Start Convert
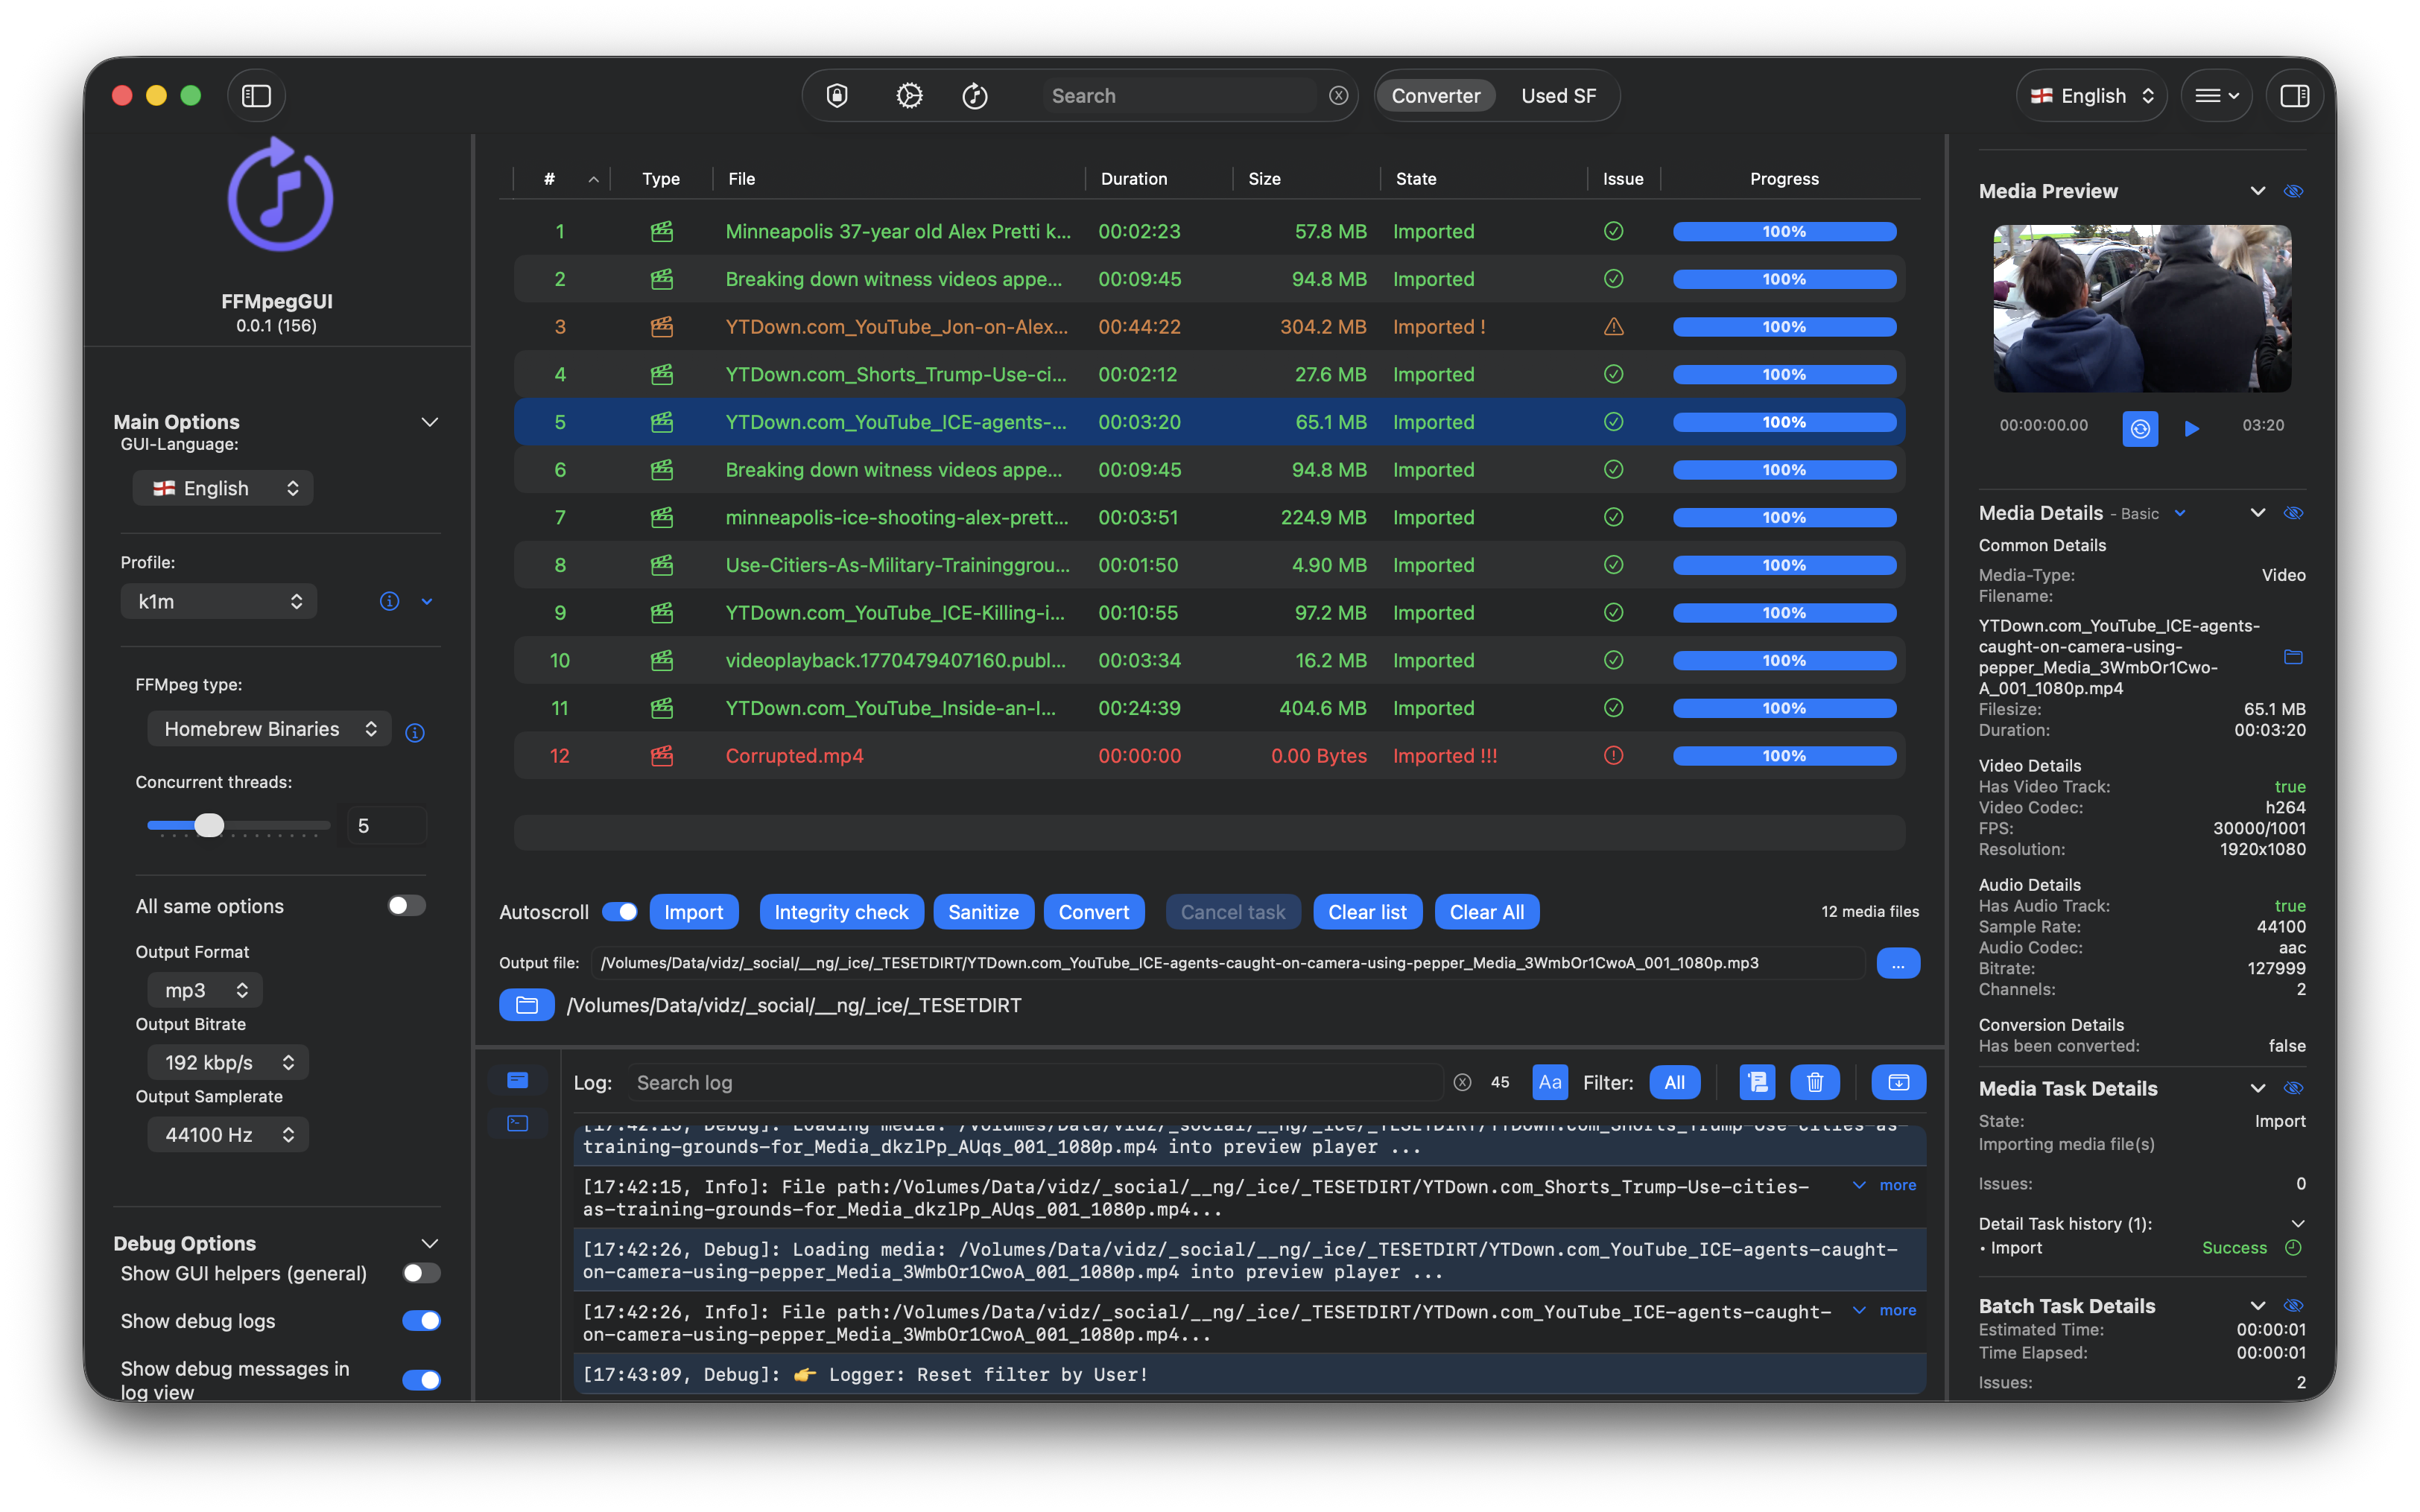Screen dimensions: 2420x1512 tap(1093, 912)
